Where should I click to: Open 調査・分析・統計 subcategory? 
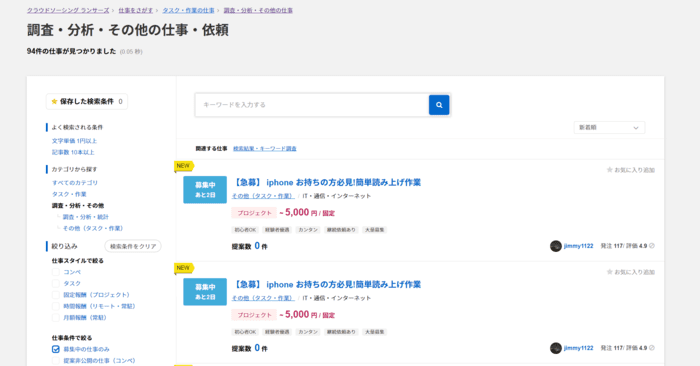pos(86,217)
